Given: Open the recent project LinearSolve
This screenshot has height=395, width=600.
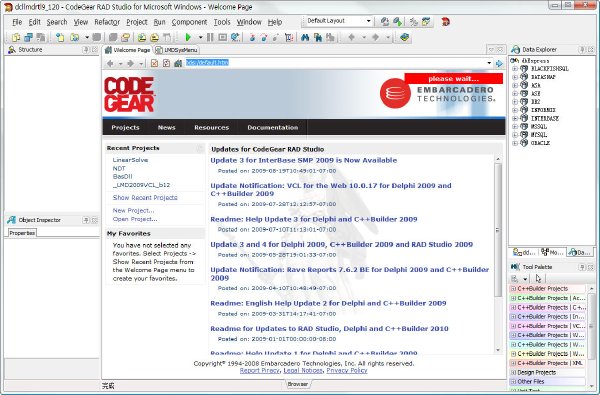Looking at the screenshot, I should pyautogui.click(x=130, y=160).
